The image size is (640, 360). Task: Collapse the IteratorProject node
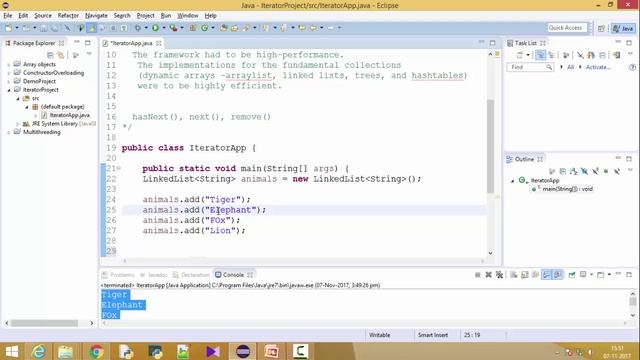(9, 90)
